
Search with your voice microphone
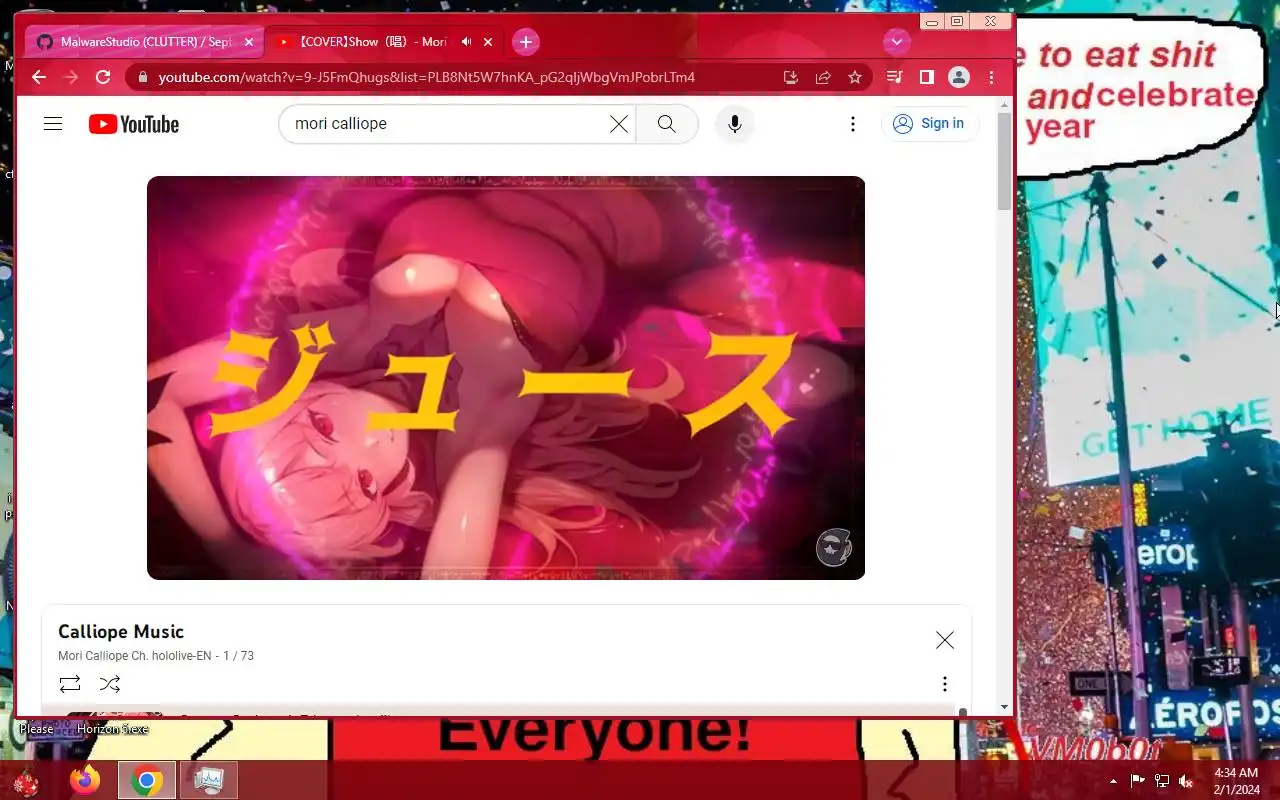tap(735, 124)
